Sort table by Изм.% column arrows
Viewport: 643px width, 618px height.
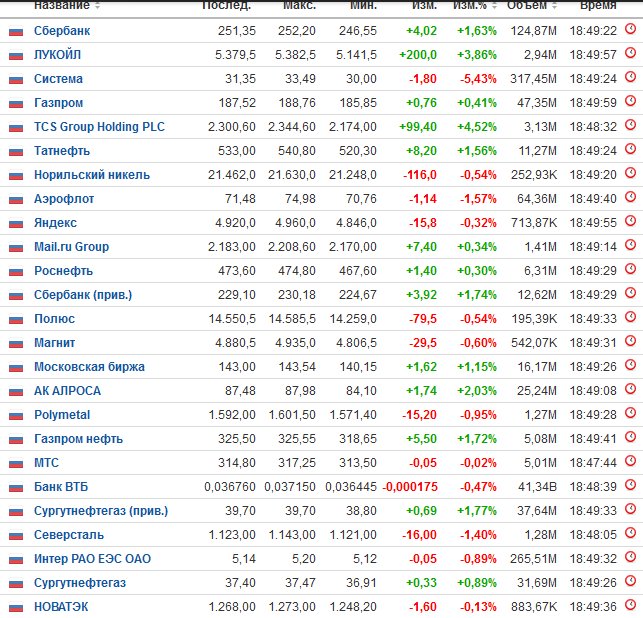tap(494, 5)
